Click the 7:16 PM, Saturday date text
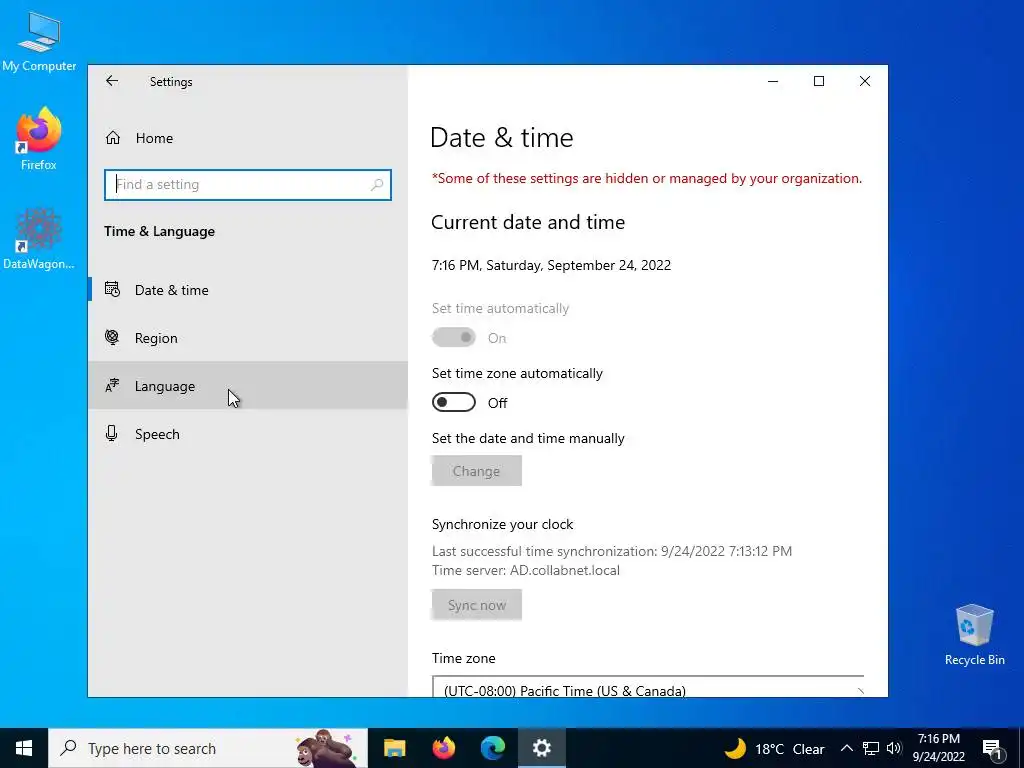The width and height of the screenshot is (1024, 768). pyautogui.click(x=551, y=265)
